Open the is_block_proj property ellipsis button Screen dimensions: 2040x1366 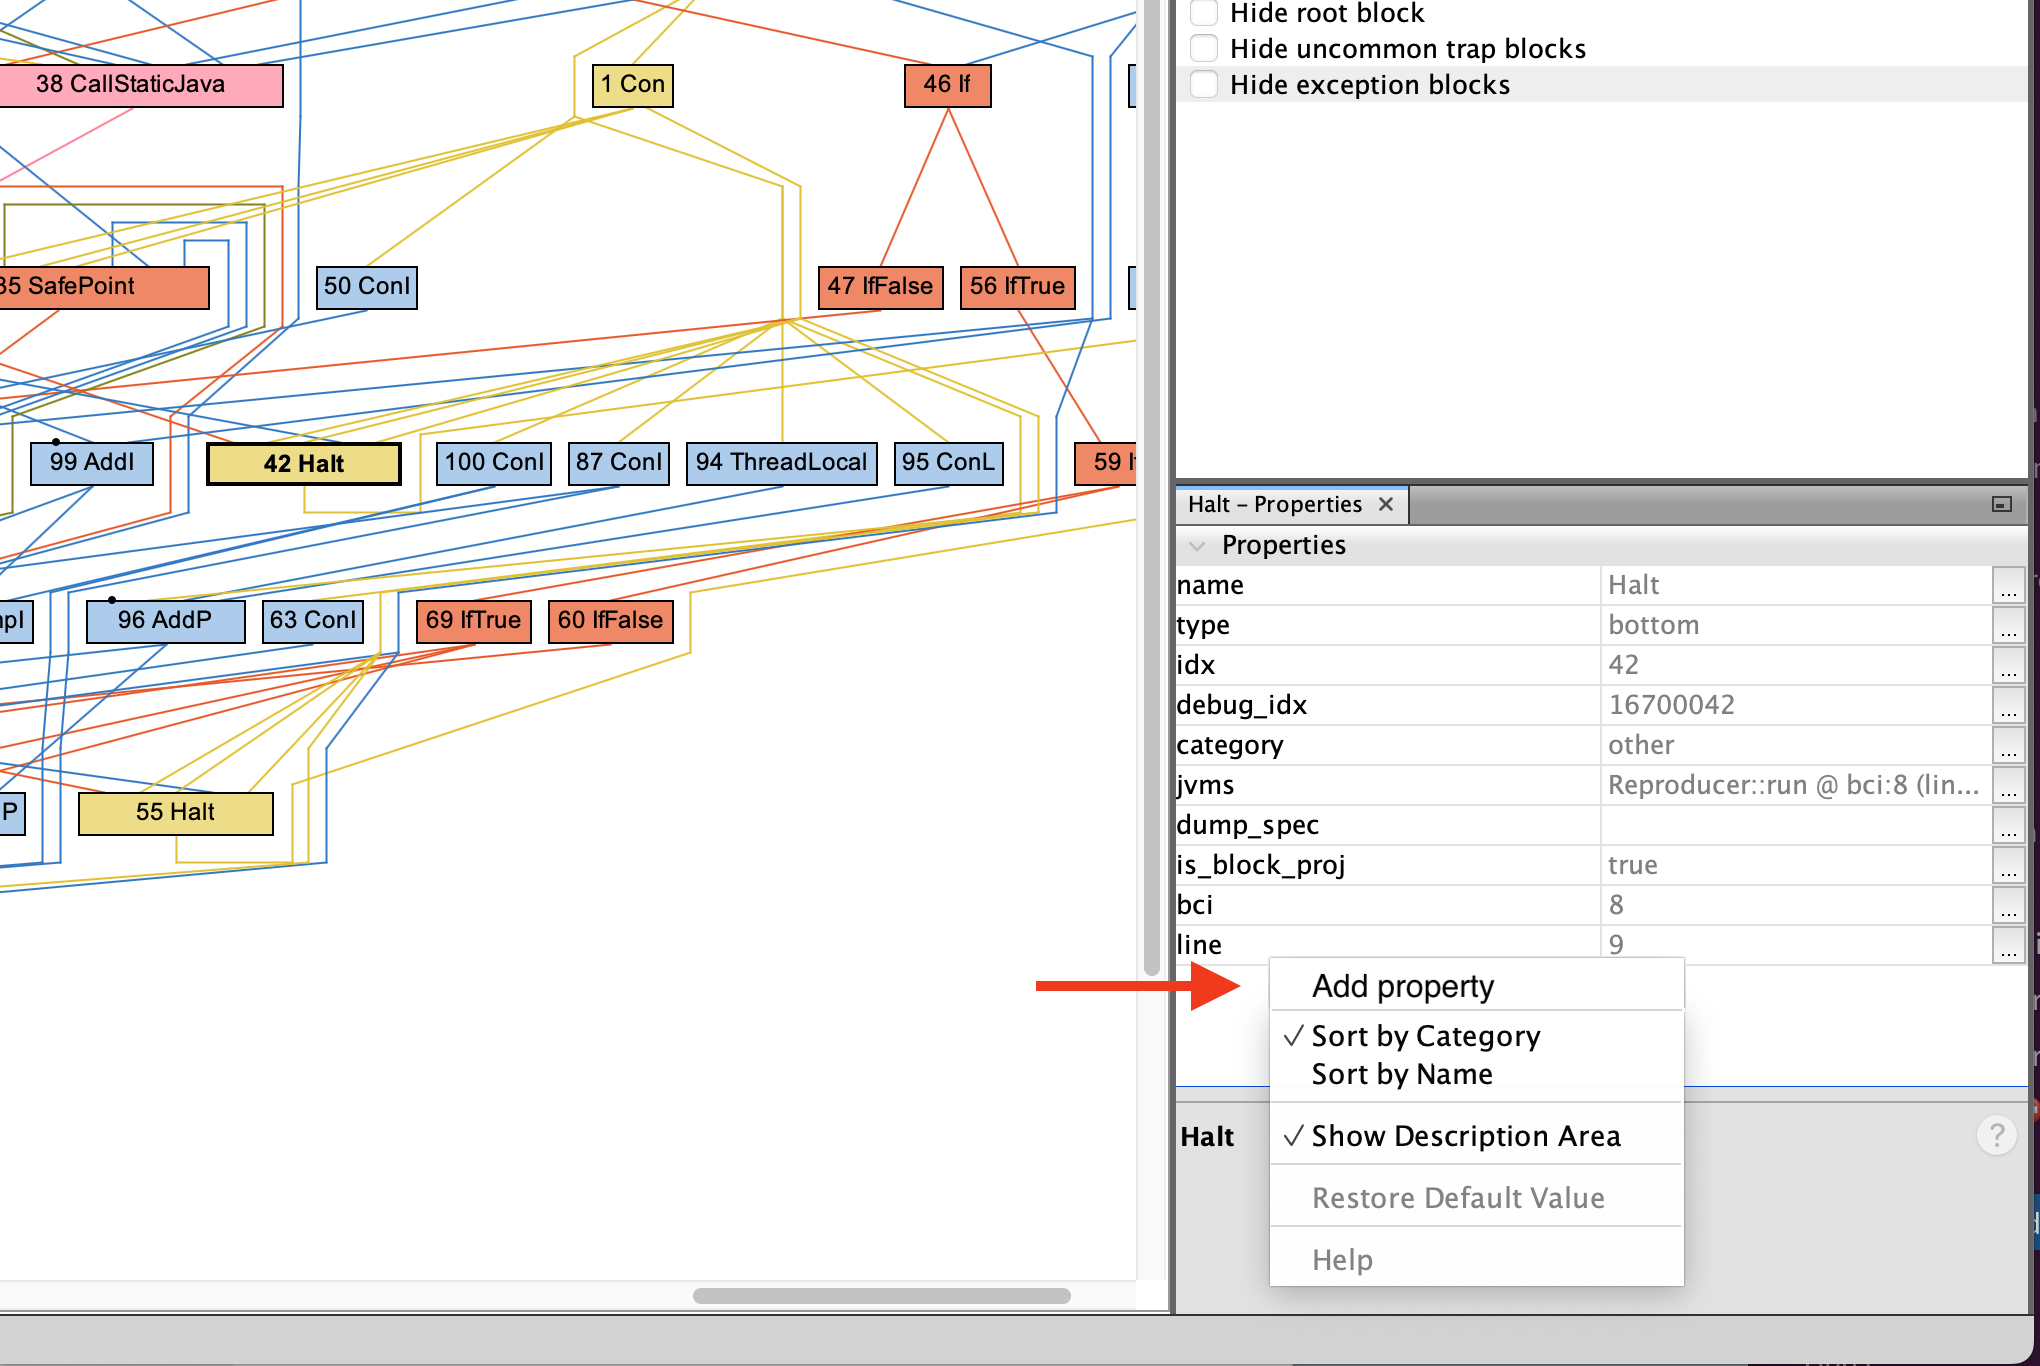click(2008, 866)
